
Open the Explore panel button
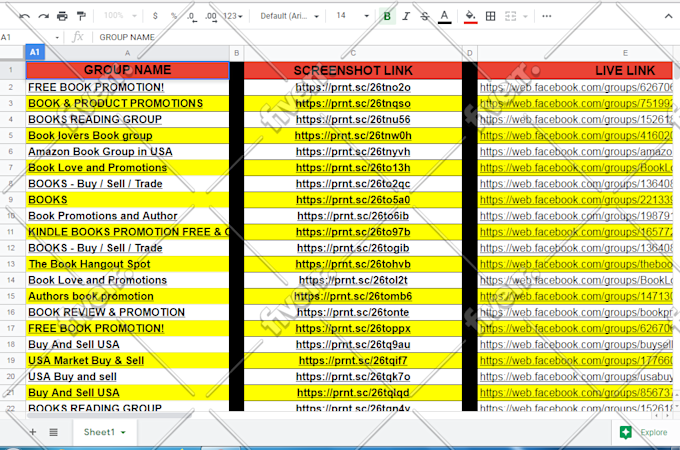click(x=644, y=432)
